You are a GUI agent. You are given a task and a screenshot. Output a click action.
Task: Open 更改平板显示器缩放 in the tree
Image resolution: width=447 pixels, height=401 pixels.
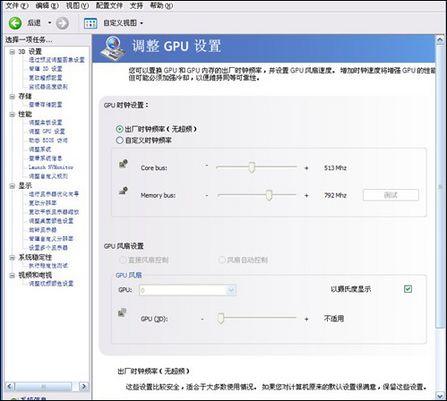coord(54,212)
